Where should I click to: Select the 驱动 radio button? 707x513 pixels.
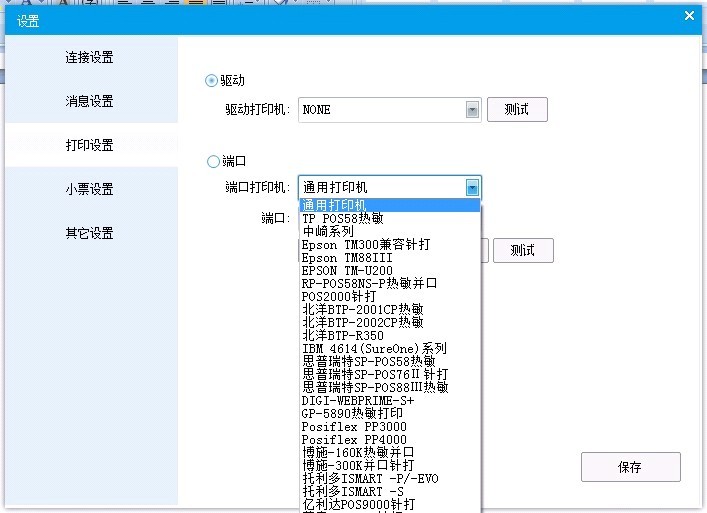click(211, 81)
